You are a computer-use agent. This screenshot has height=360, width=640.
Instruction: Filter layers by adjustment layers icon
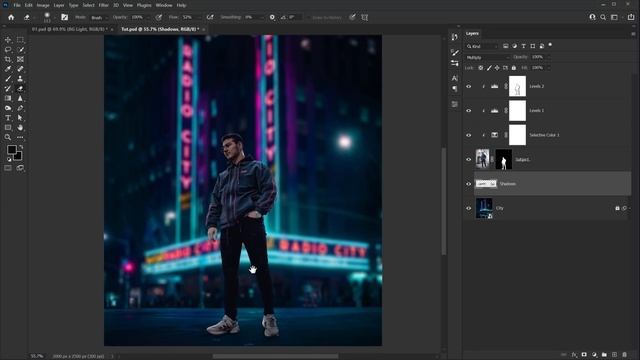515,46
